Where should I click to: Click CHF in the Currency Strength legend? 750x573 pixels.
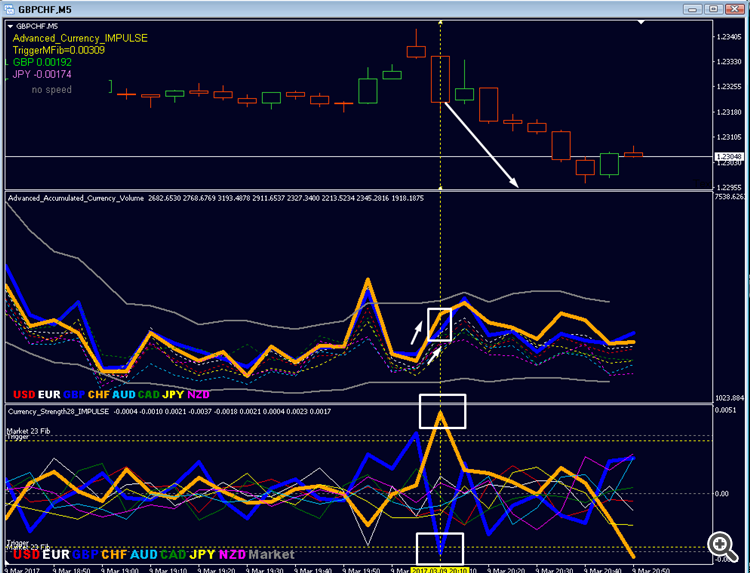point(114,555)
